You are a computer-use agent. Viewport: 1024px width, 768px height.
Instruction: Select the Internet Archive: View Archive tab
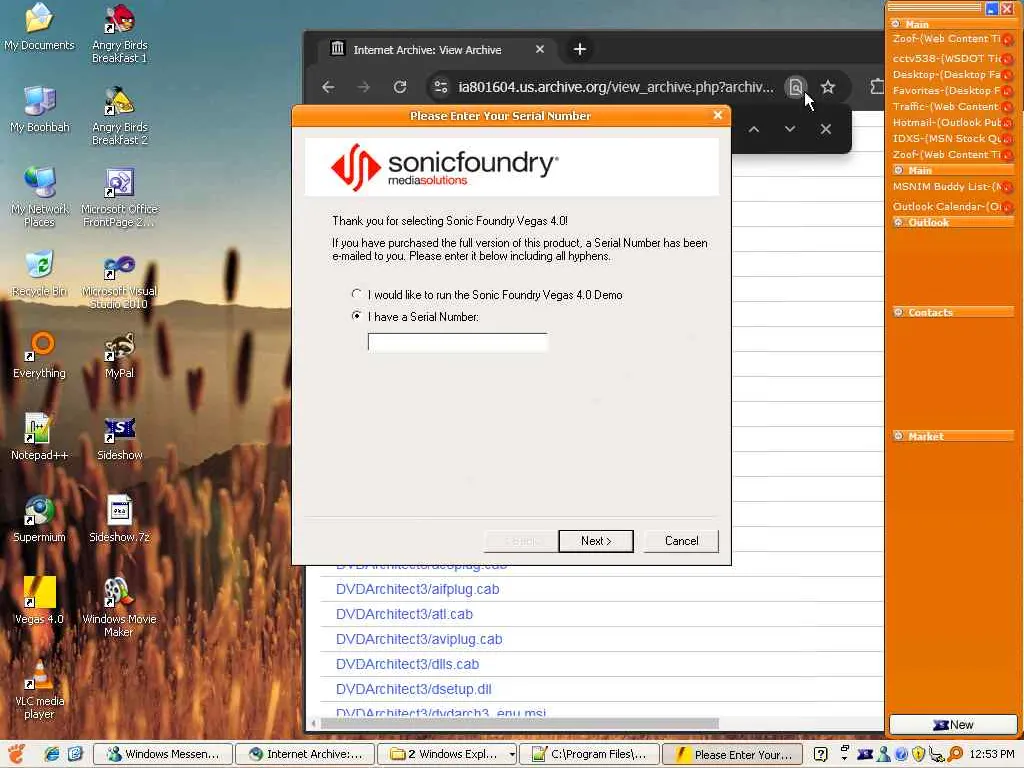pyautogui.click(x=427, y=50)
